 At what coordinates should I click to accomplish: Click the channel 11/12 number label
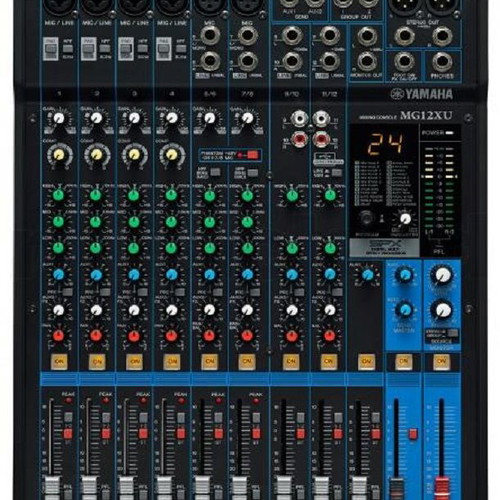(x=329, y=94)
